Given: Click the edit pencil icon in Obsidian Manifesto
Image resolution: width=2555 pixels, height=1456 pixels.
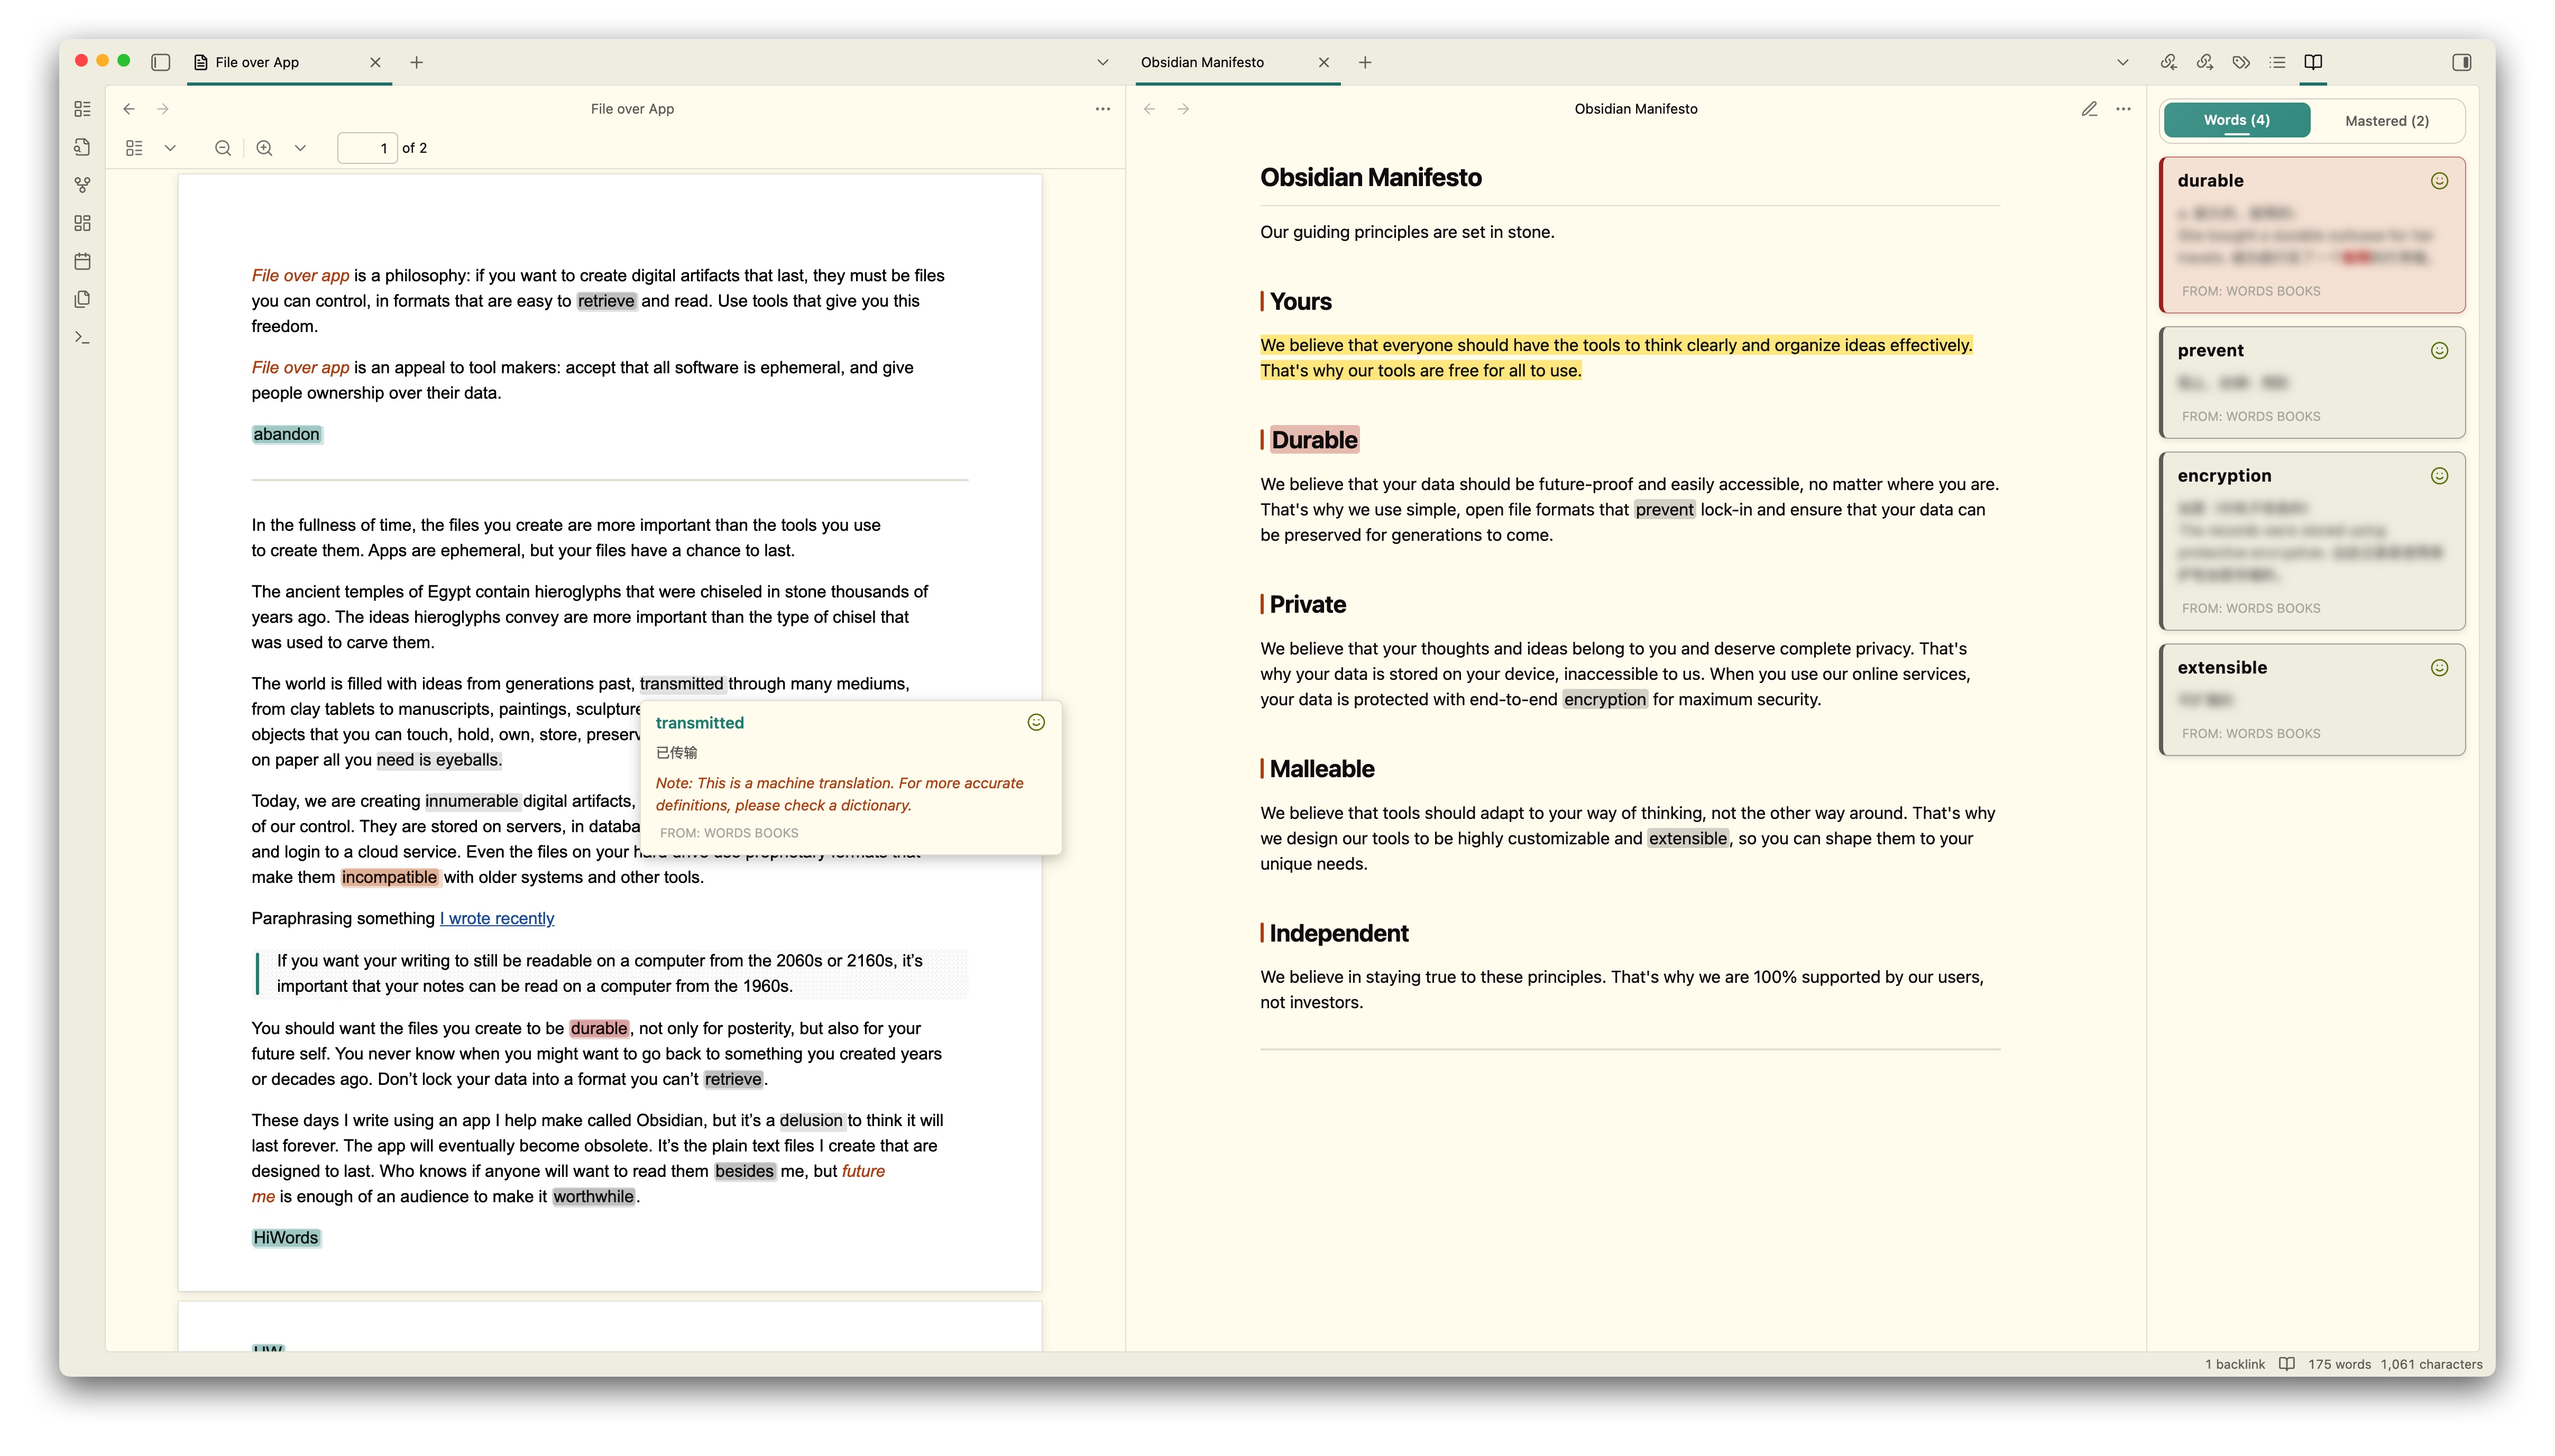Looking at the screenshot, I should click(x=2088, y=109).
